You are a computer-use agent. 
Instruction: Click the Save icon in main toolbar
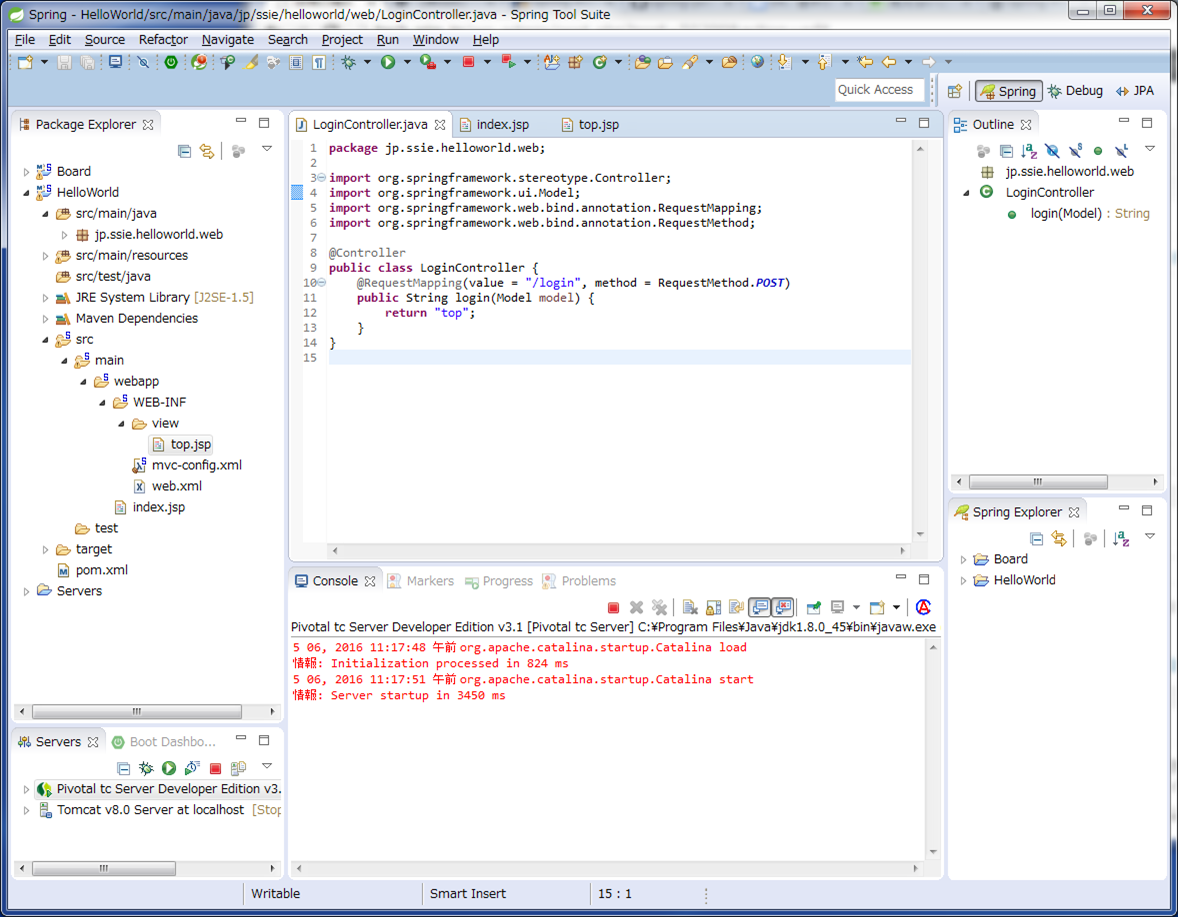pyautogui.click(x=64, y=63)
